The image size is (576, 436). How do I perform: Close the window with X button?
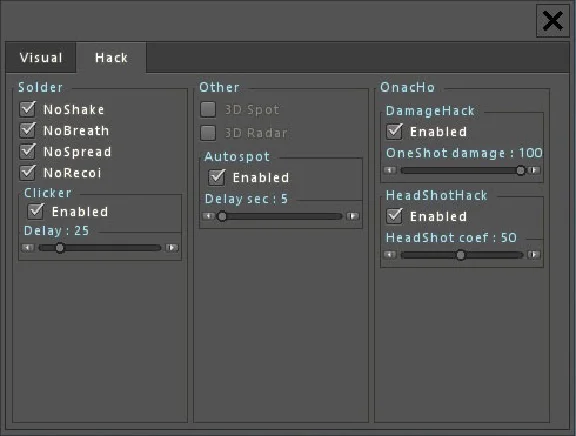click(552, 21)
